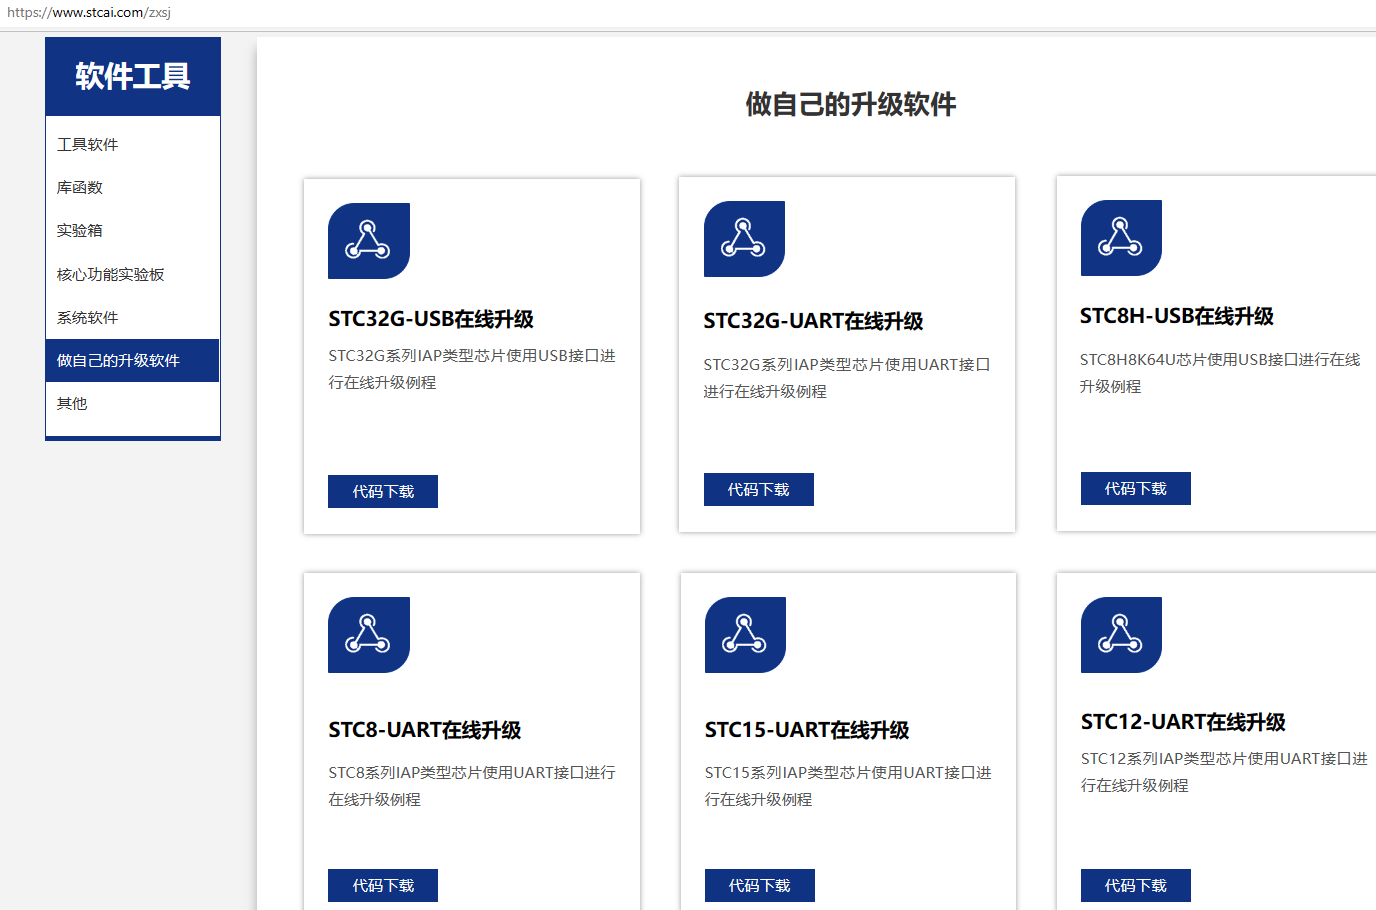Viewport: 1376px width, 910px height.
Task: Click the STC15-UART card icon
Action: pos(745,635)
